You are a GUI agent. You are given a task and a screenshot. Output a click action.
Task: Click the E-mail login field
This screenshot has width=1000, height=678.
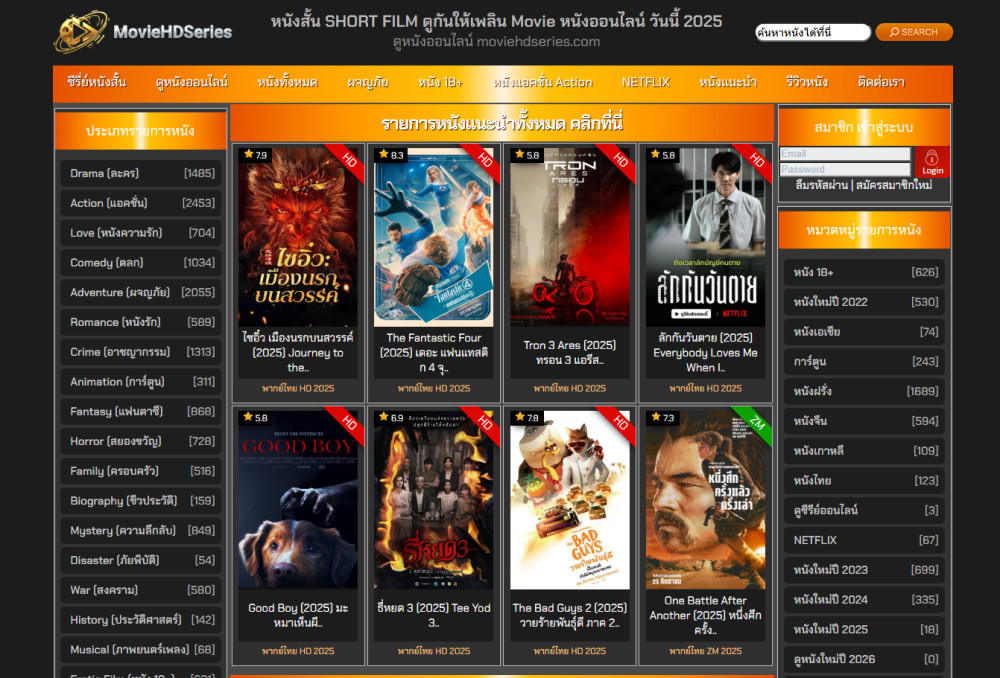845,154
